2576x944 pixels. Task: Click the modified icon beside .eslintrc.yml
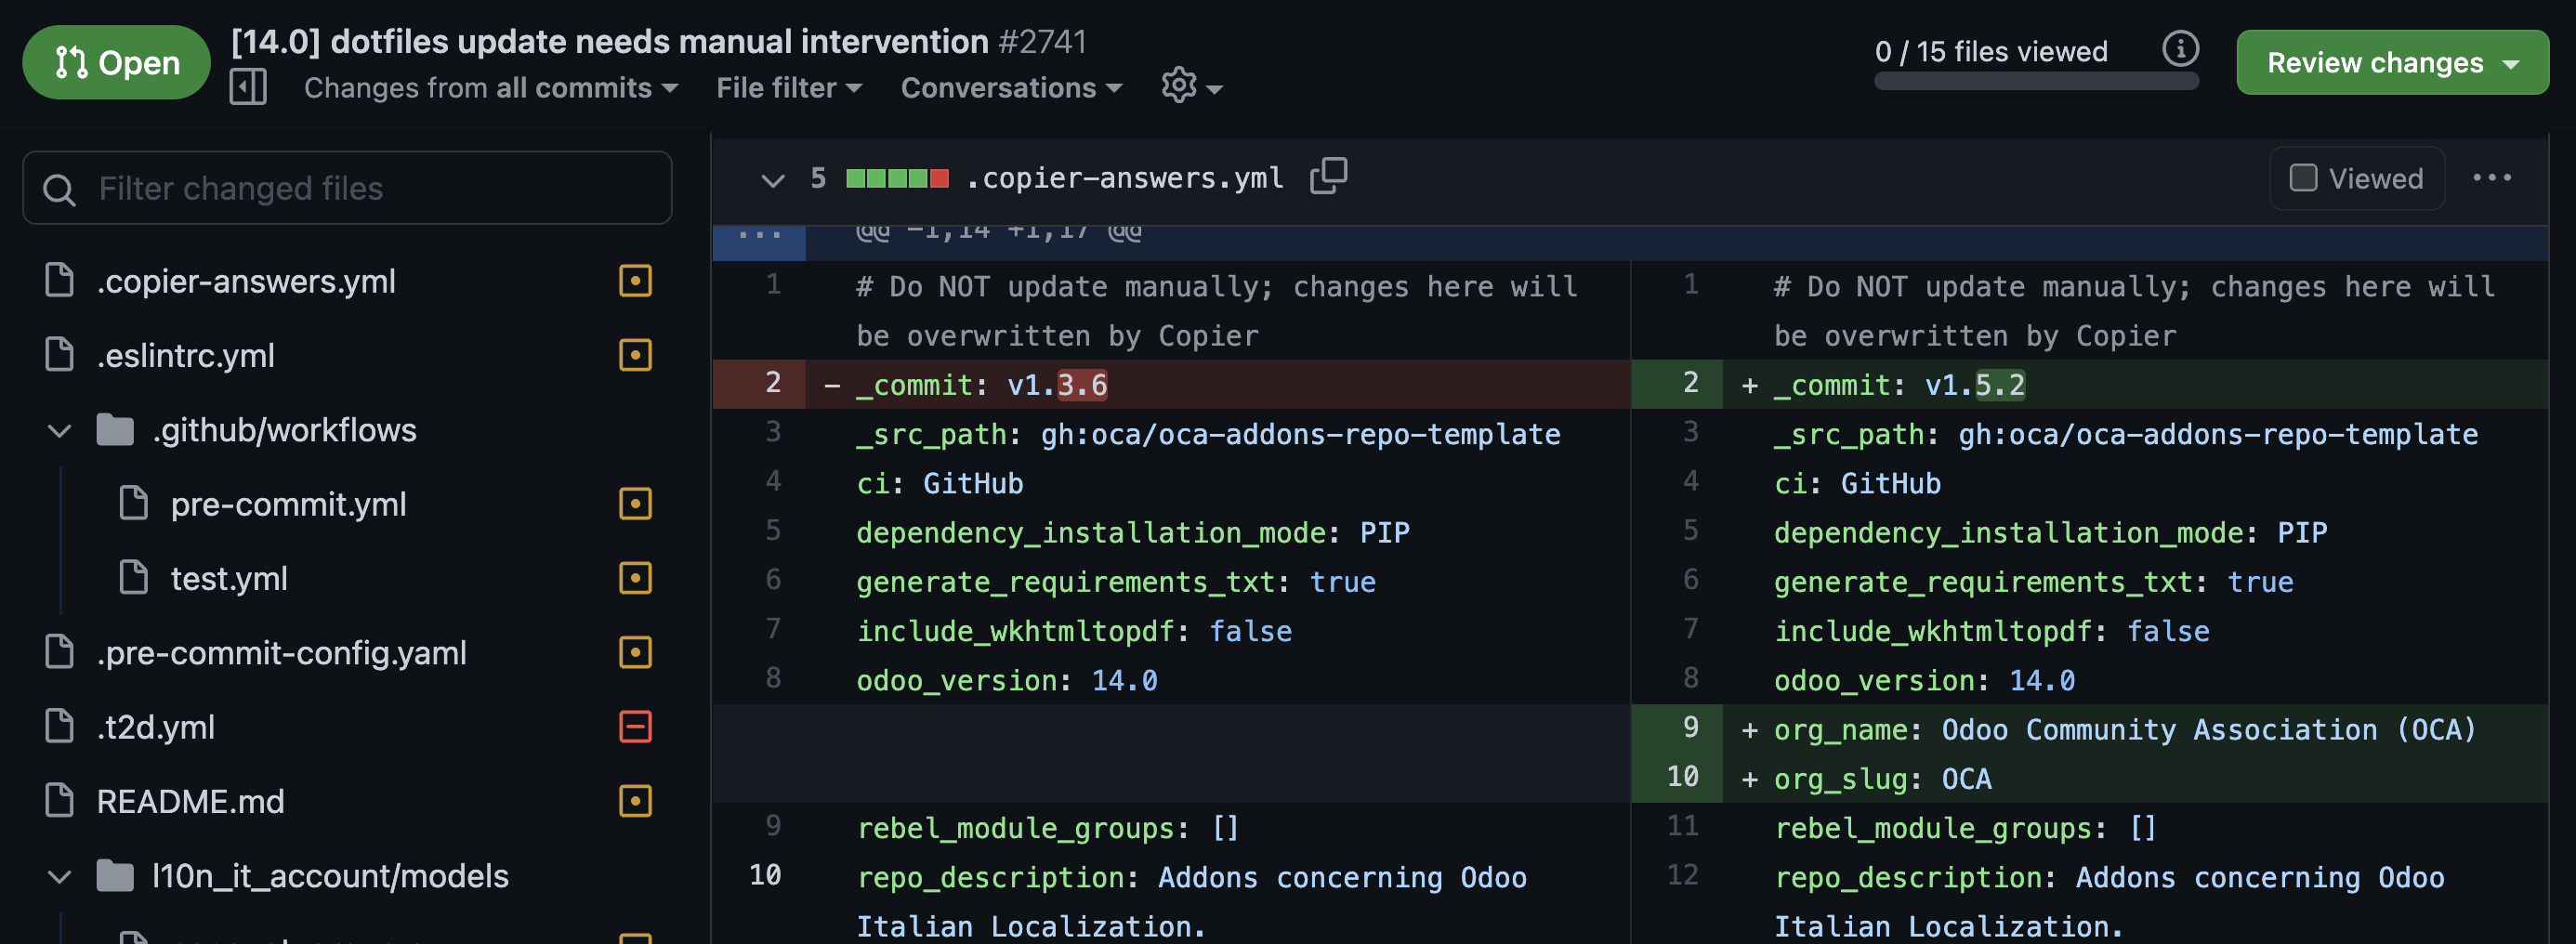[x=635, y=355]
